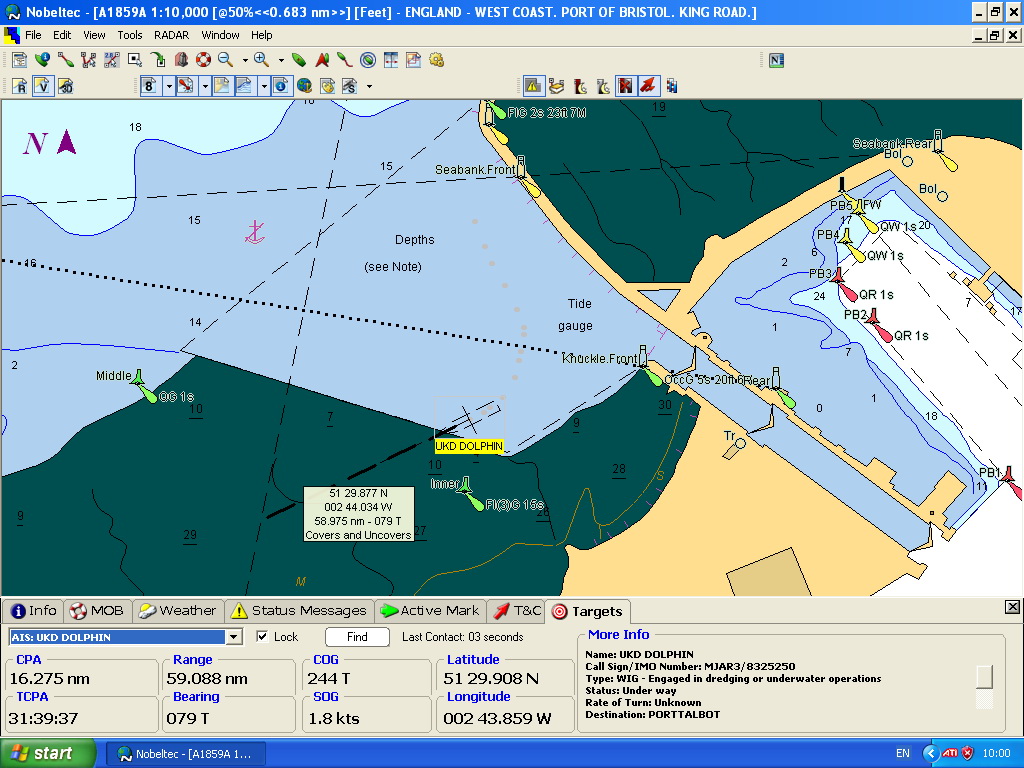Click the range rings circle icon
This screenshot has width=1024, height=768.
click(x=368, y=60)
